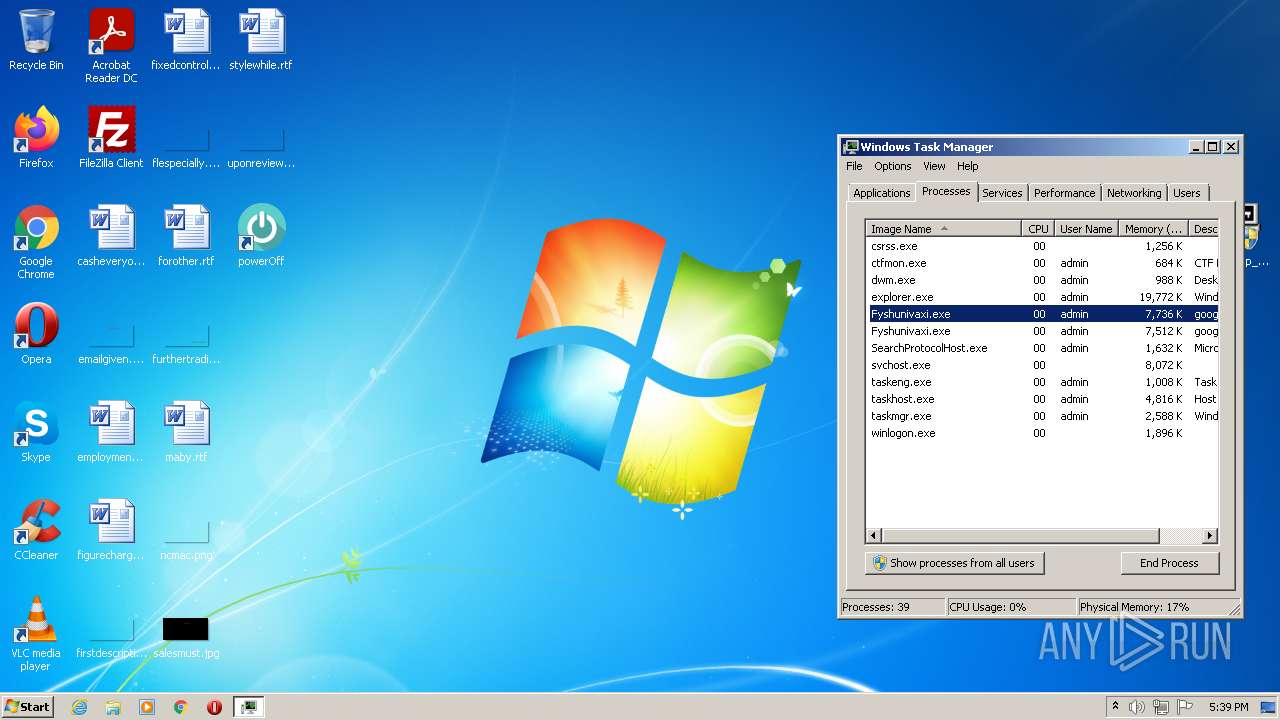Click the horizontal scrollbar left arrow
This screenshot has width=1280, height=720.
[874, 536]
